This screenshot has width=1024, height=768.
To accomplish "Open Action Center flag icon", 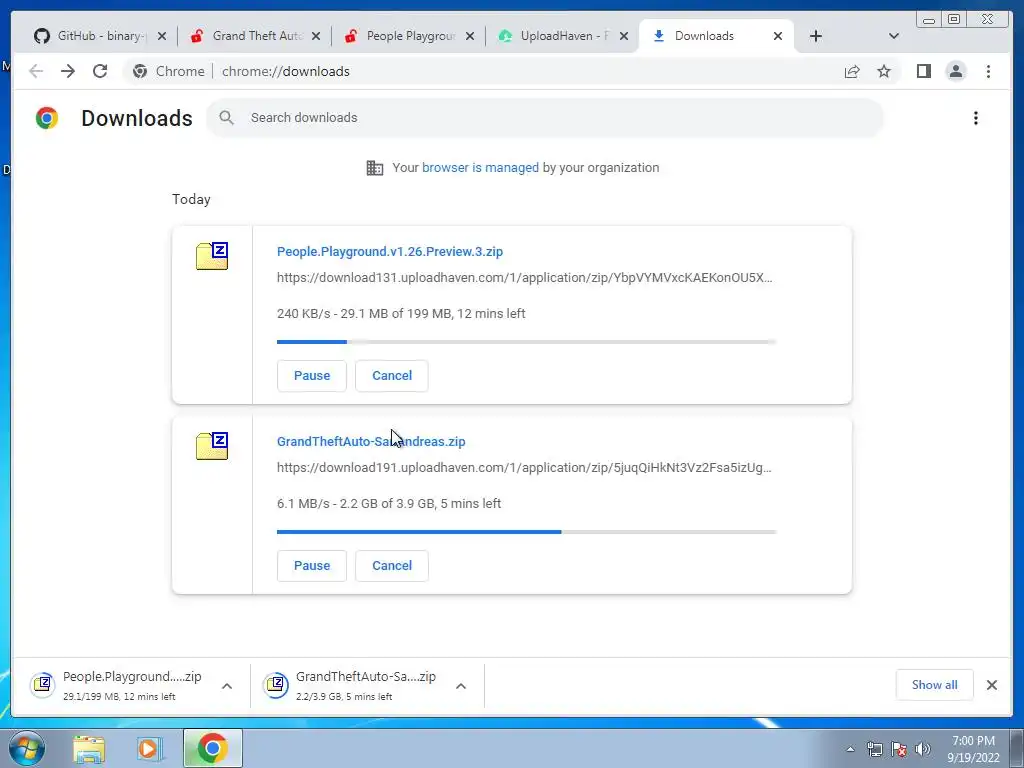I will pos(899,749).
